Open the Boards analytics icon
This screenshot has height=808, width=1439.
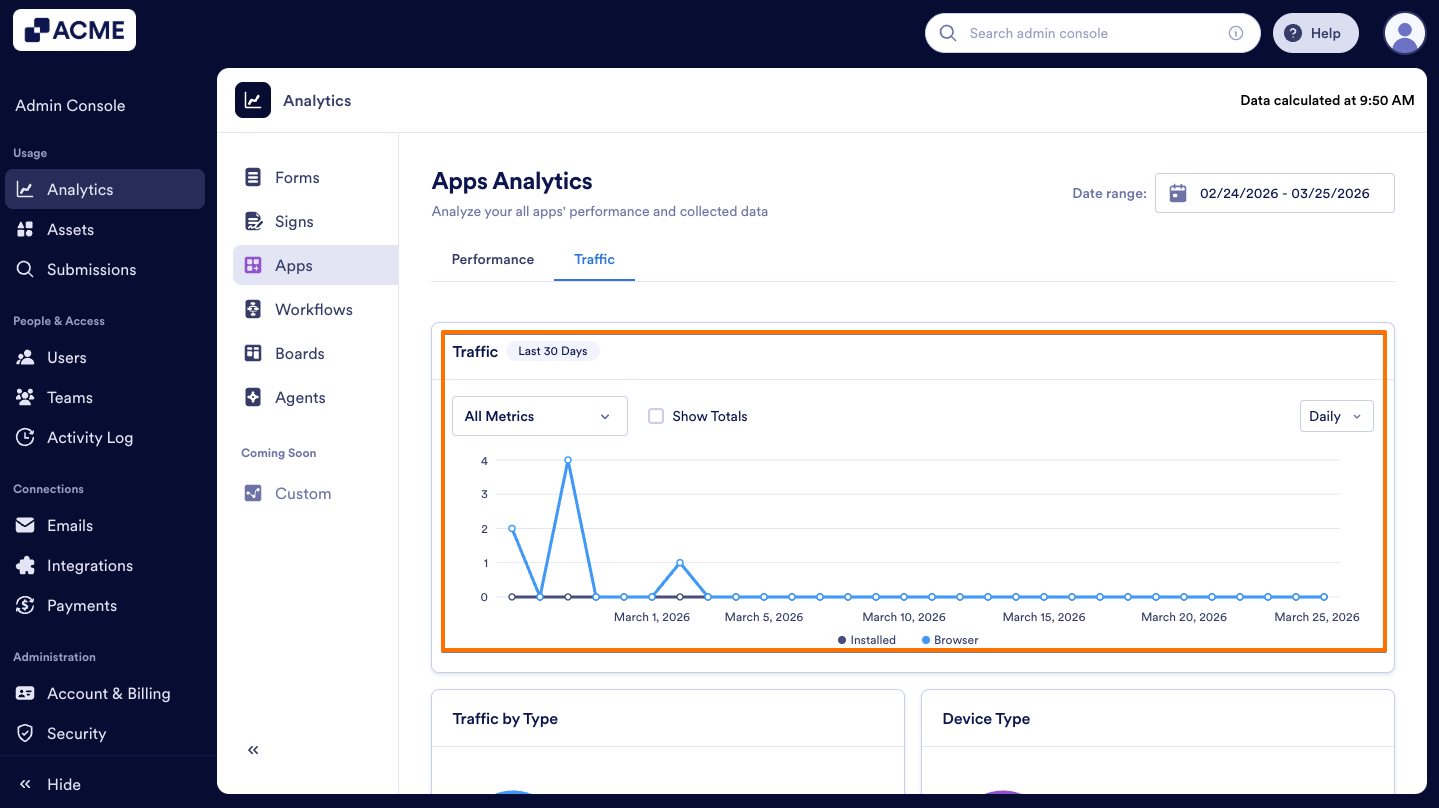(253, 353)
